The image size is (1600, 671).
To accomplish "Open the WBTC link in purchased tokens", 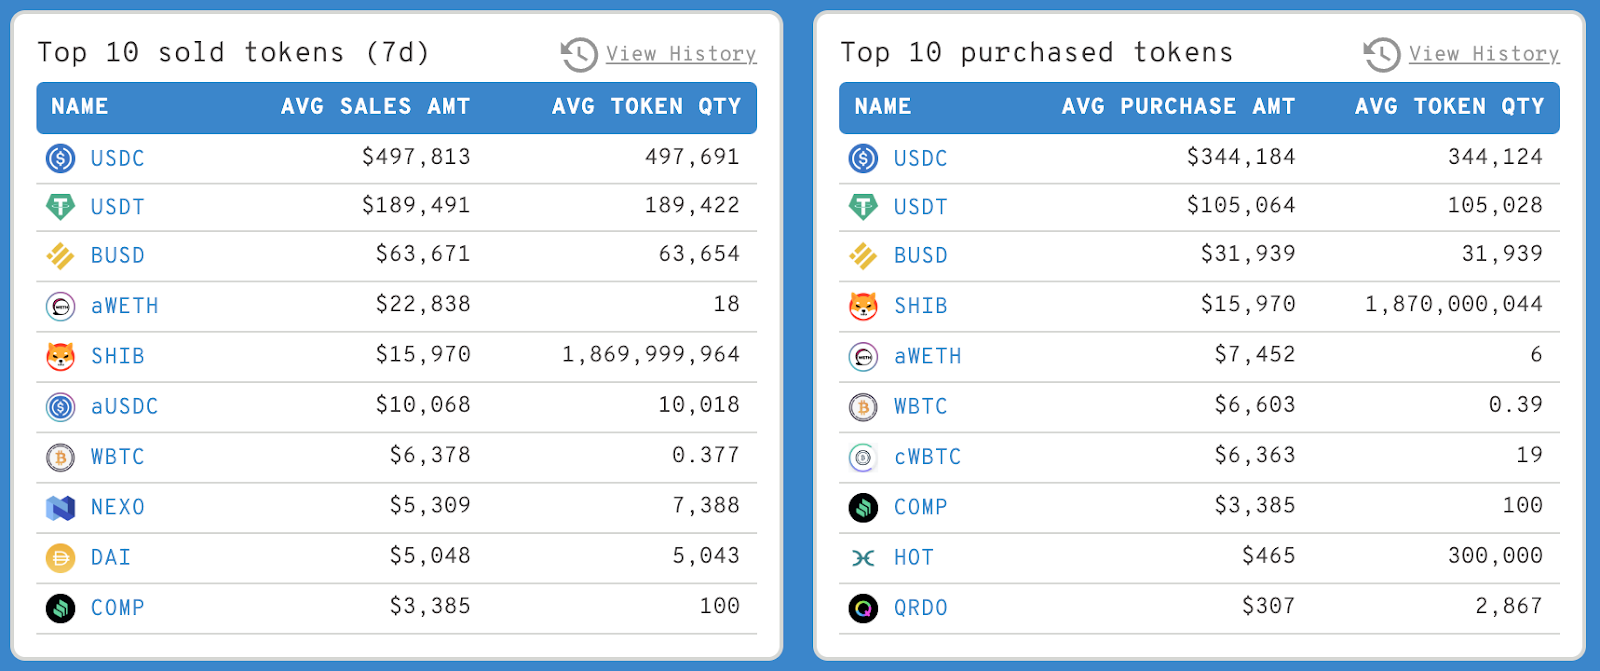I will [920, 406].
